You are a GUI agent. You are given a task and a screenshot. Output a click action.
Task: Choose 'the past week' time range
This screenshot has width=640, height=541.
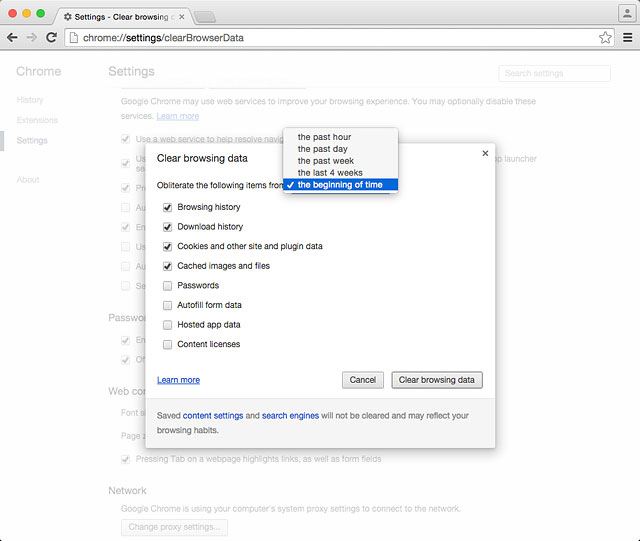tap(340, 161)
